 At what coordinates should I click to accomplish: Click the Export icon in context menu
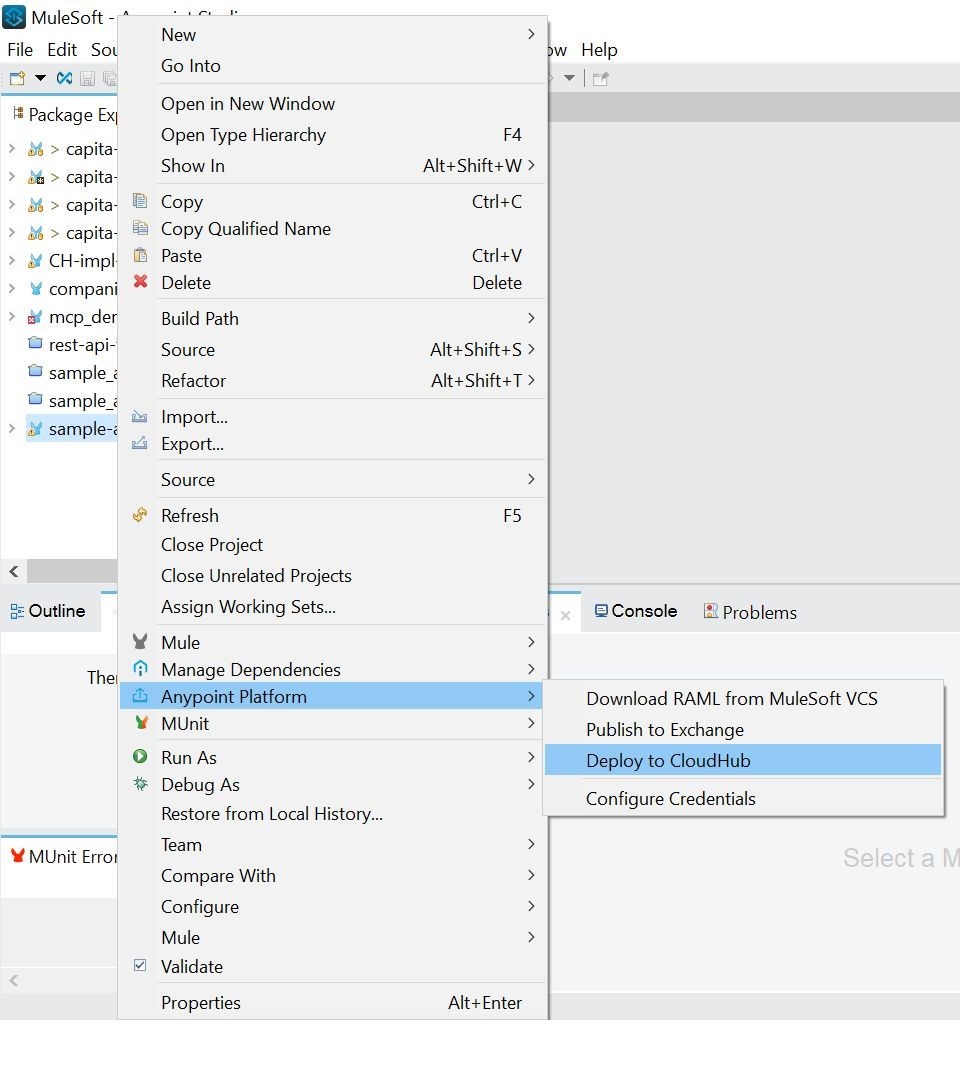point(140,443)
